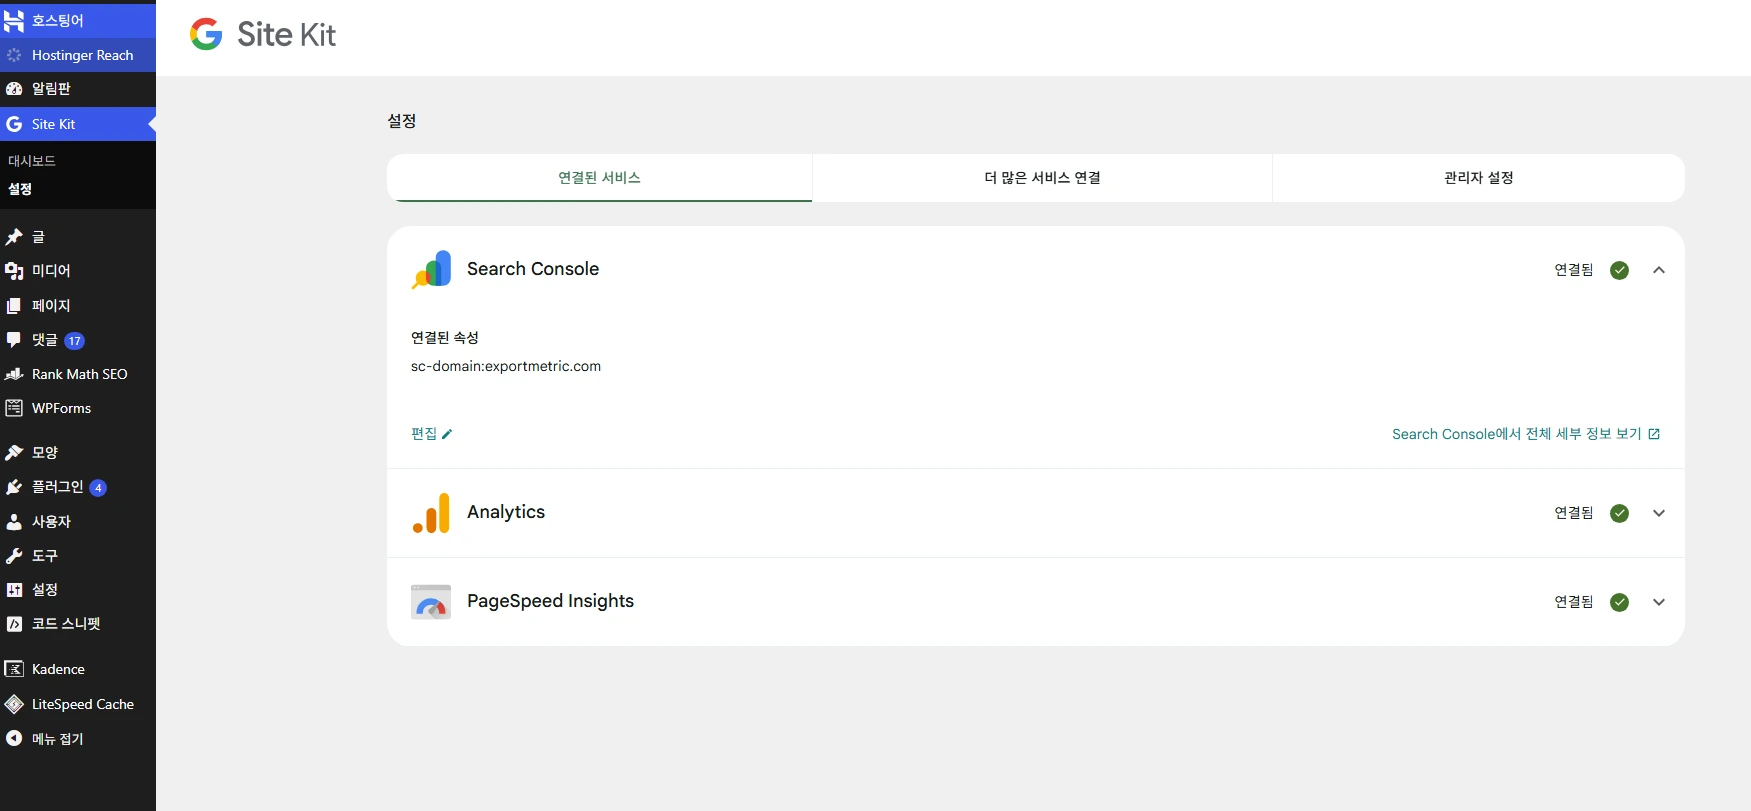Image resolution: width=1751 pixels, height=811 pixels.
Task: Click the PageSpeed Insights service name
Action: [550, 601]
